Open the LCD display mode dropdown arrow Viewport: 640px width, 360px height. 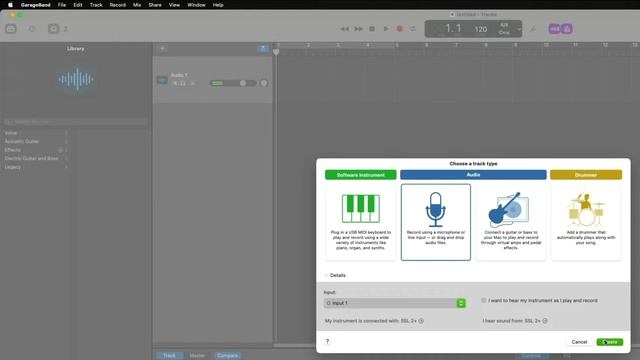click(519, 29)
